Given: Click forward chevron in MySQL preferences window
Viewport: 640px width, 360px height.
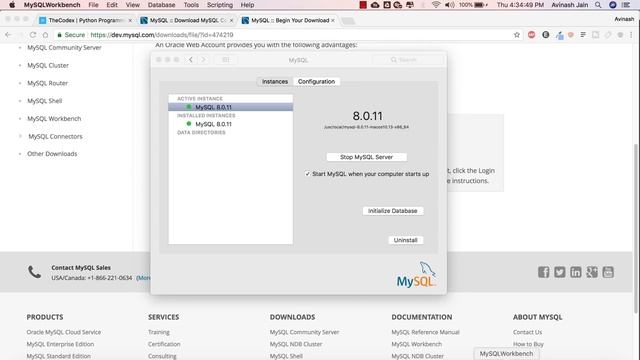Looking at the screenshot, I should 203,60.
